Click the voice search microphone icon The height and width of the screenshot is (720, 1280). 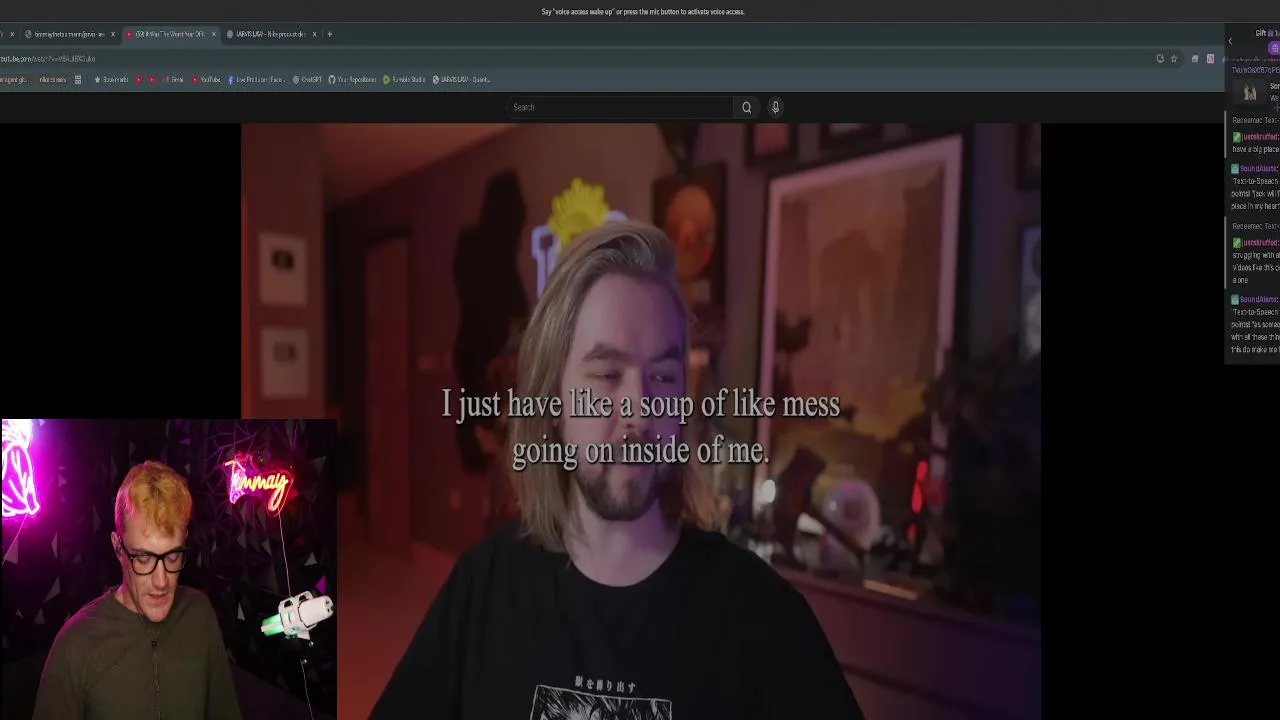775,107
